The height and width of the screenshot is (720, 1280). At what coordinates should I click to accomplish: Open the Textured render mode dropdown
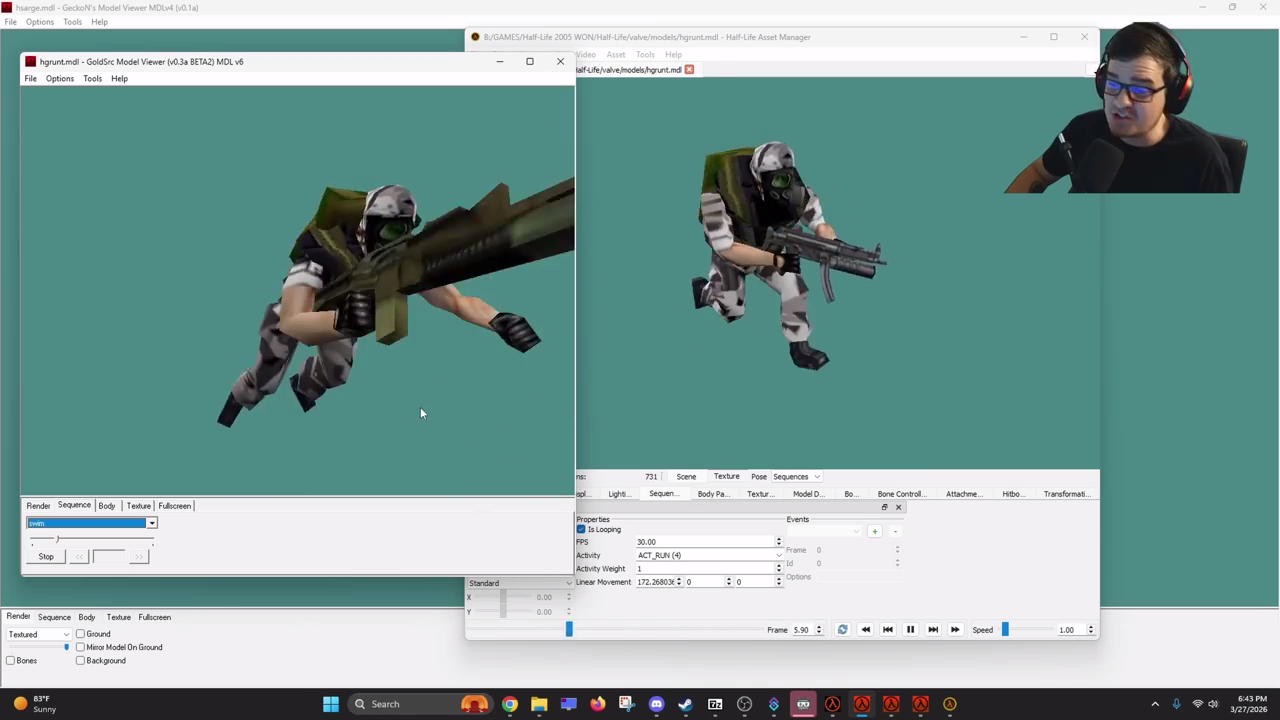(39, 634)
